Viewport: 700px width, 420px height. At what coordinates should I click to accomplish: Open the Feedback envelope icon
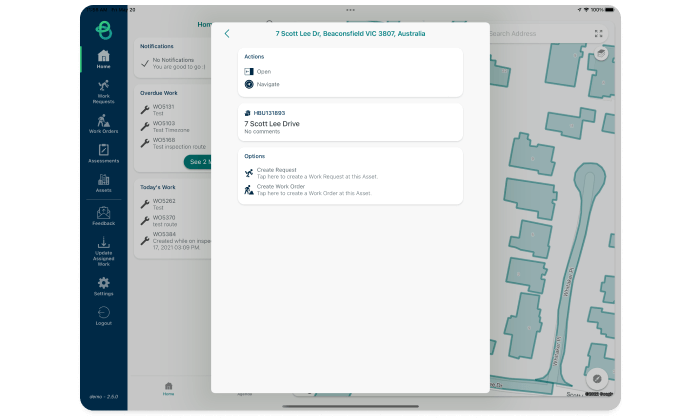point(103,215)
